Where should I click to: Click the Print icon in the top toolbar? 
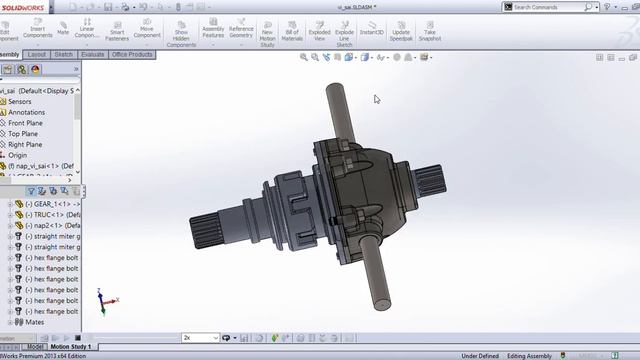125,7
